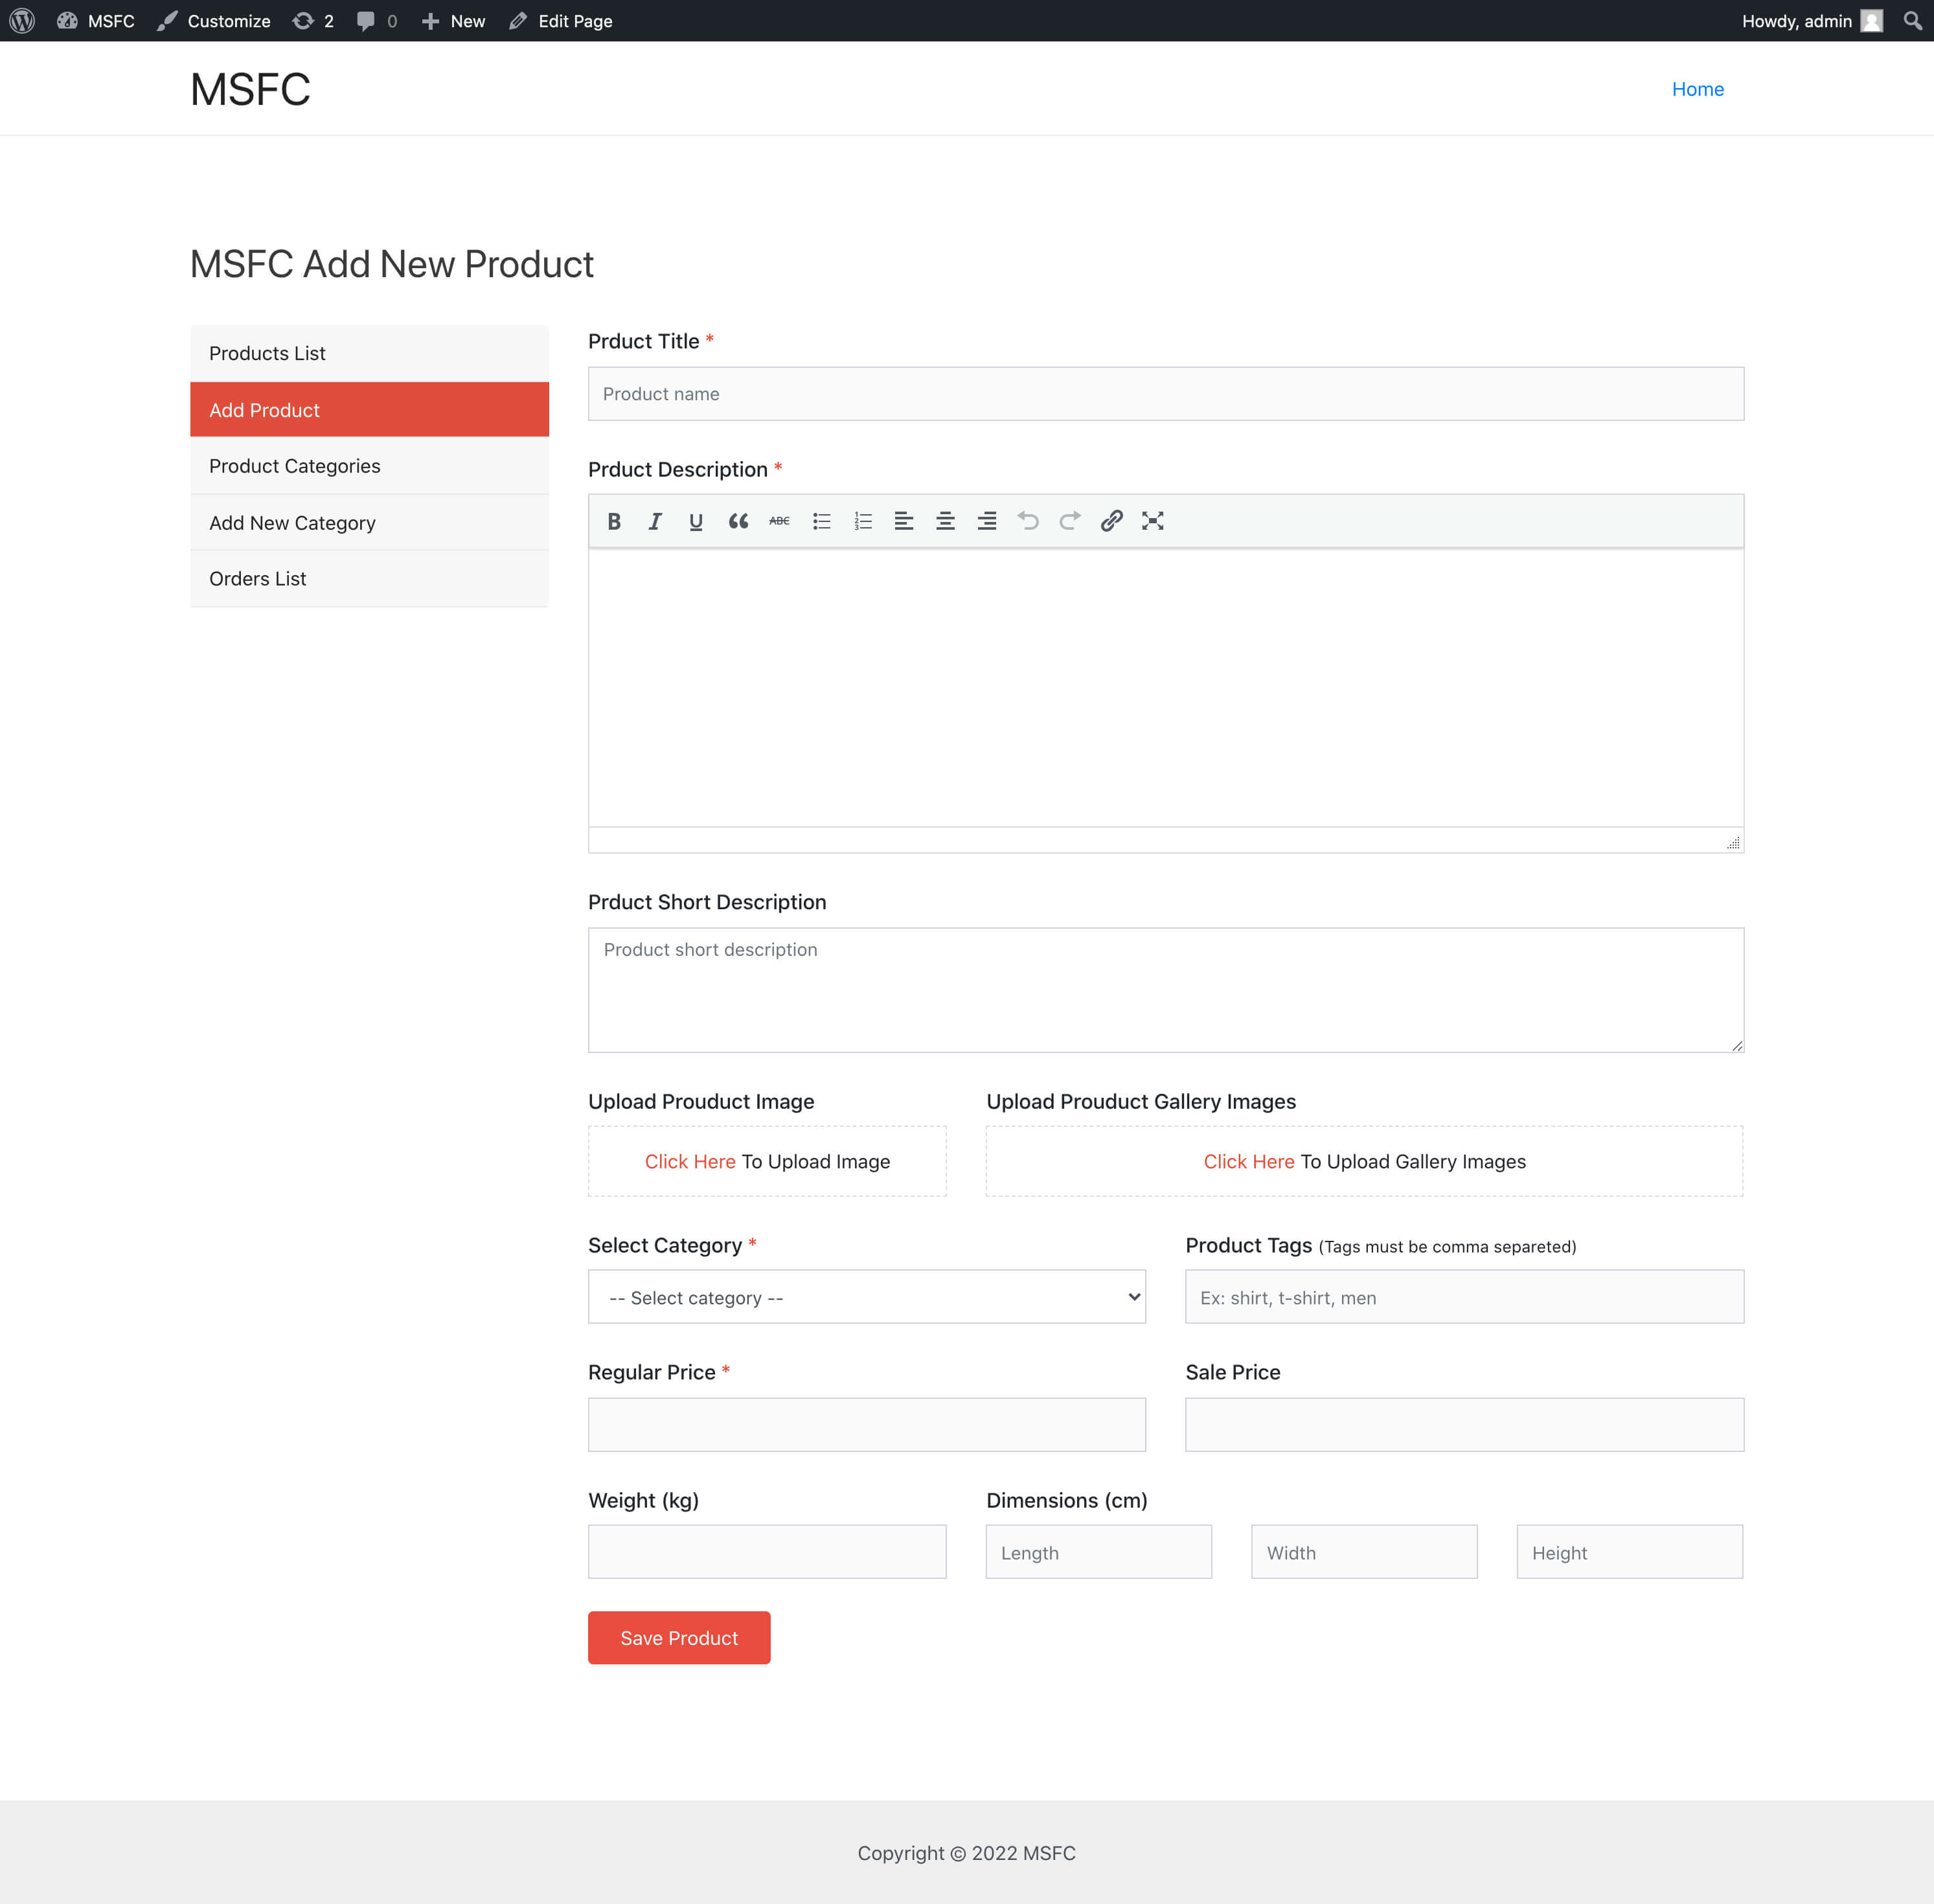Go to Products List in sidebar

click(267, 353)
